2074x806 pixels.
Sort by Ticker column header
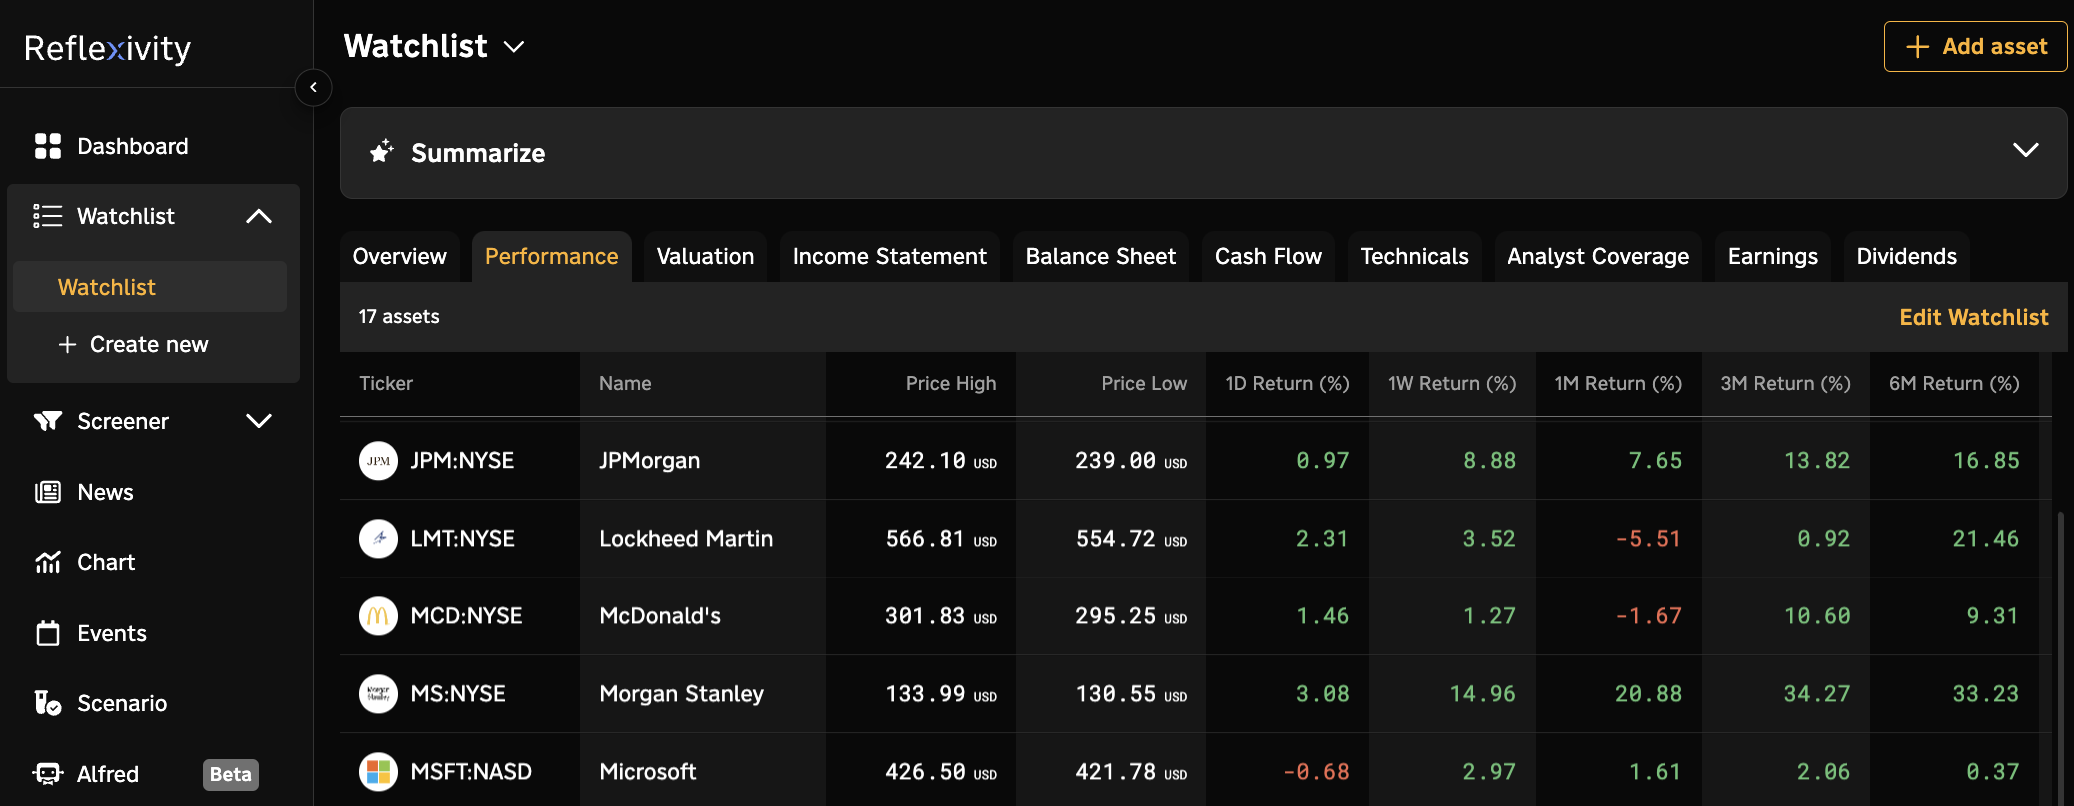coord(386,383)
